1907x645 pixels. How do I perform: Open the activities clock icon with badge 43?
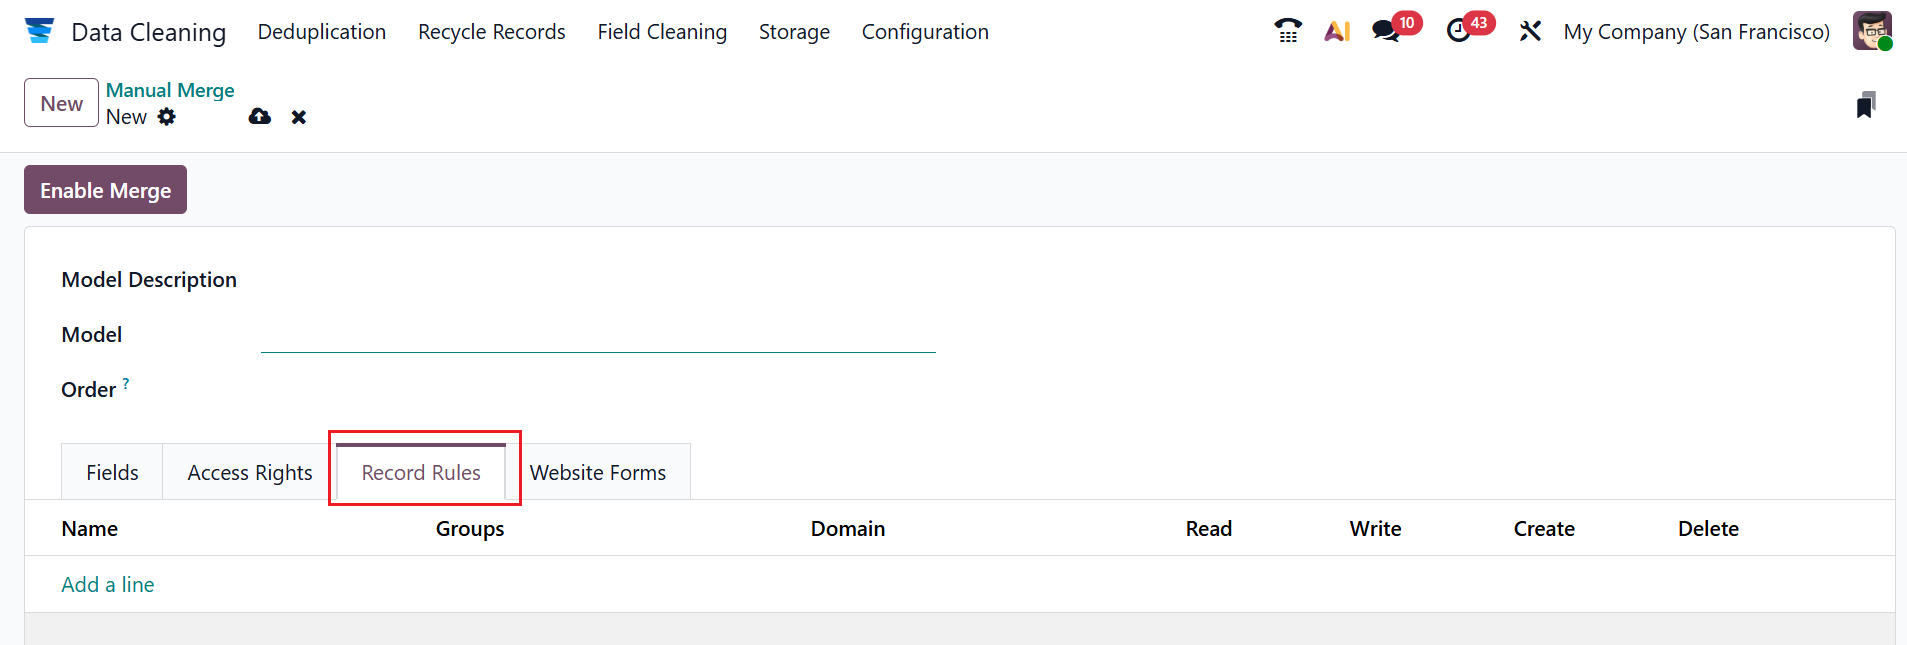1459,31
